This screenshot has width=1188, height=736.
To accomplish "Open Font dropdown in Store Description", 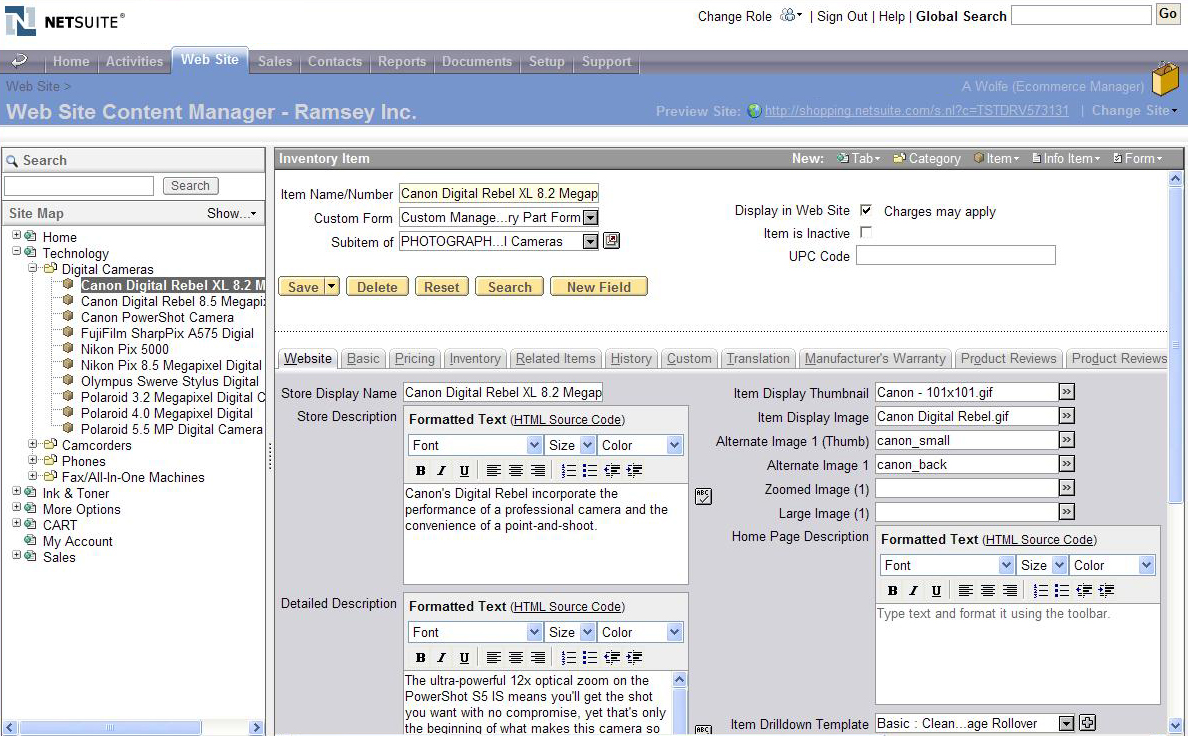I will pyautogui.click(x=475, y=445).
